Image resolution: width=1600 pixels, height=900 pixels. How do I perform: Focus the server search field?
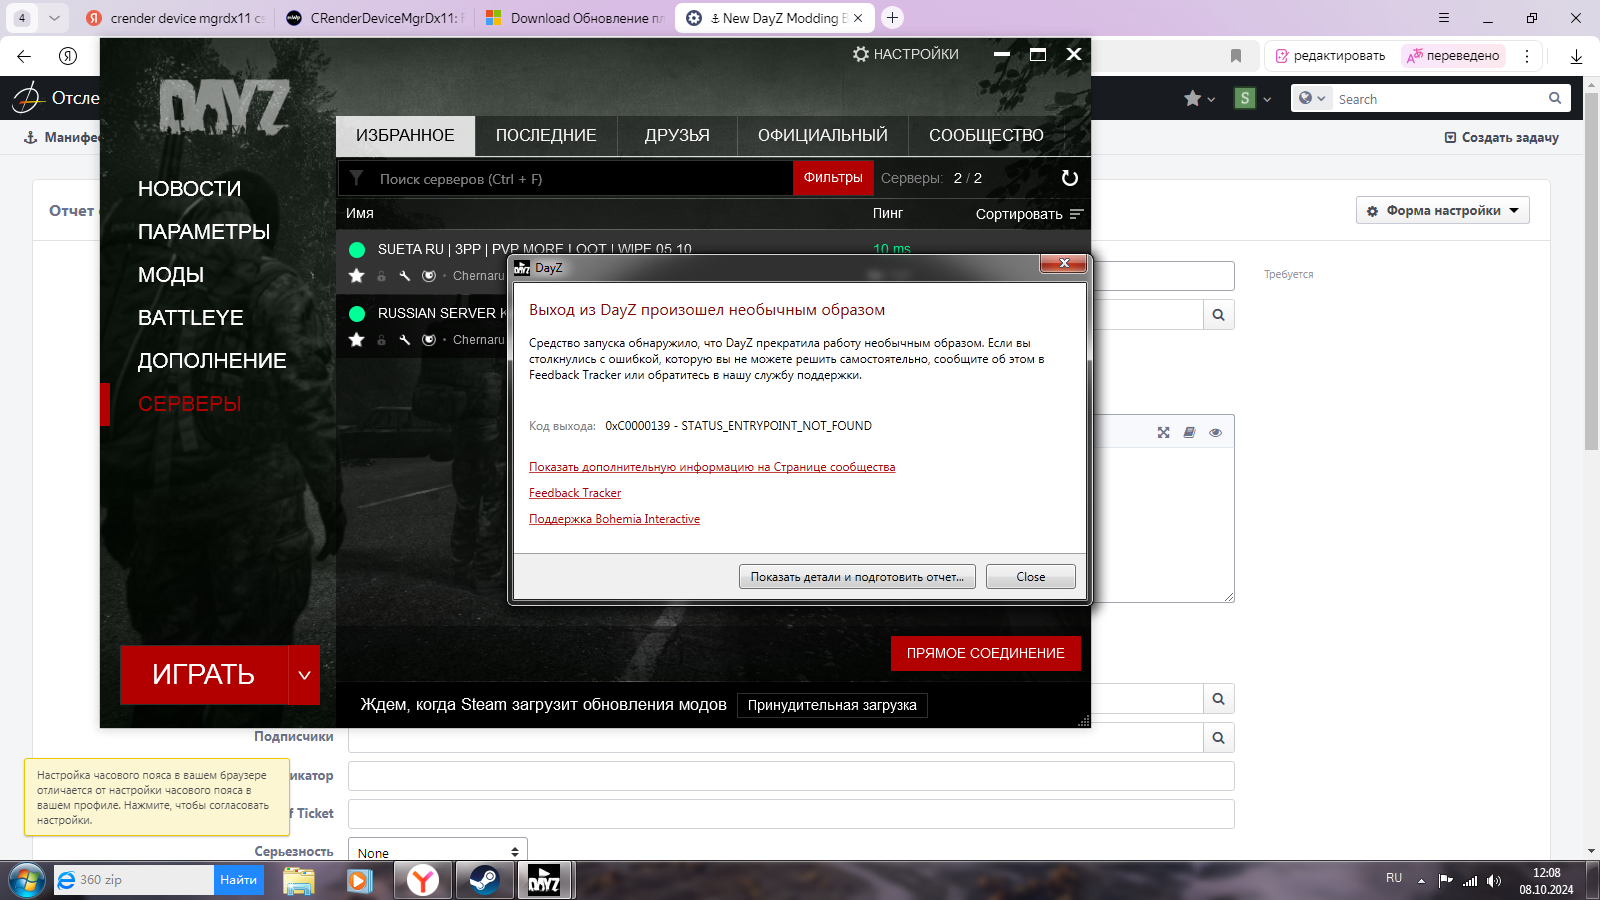(x=580, y=179)
